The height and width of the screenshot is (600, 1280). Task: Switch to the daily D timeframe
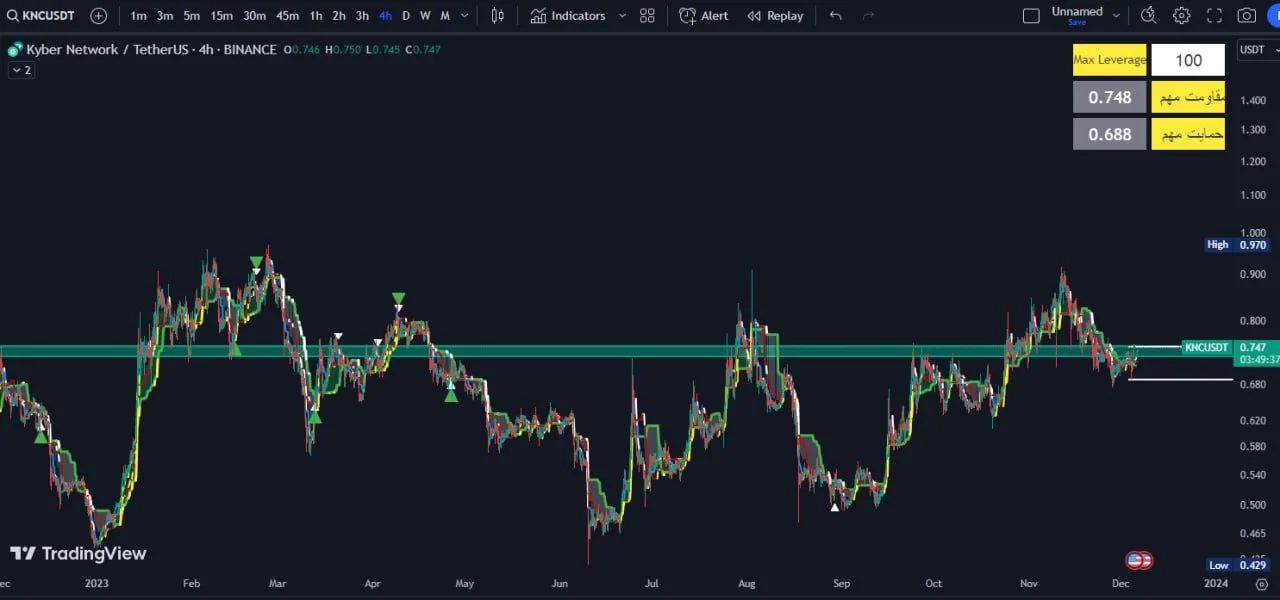pyautogui.click(x=405, y=16)
